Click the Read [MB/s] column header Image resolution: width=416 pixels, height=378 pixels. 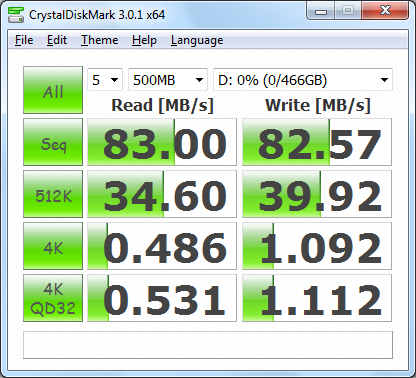click(x=162, y=105)
